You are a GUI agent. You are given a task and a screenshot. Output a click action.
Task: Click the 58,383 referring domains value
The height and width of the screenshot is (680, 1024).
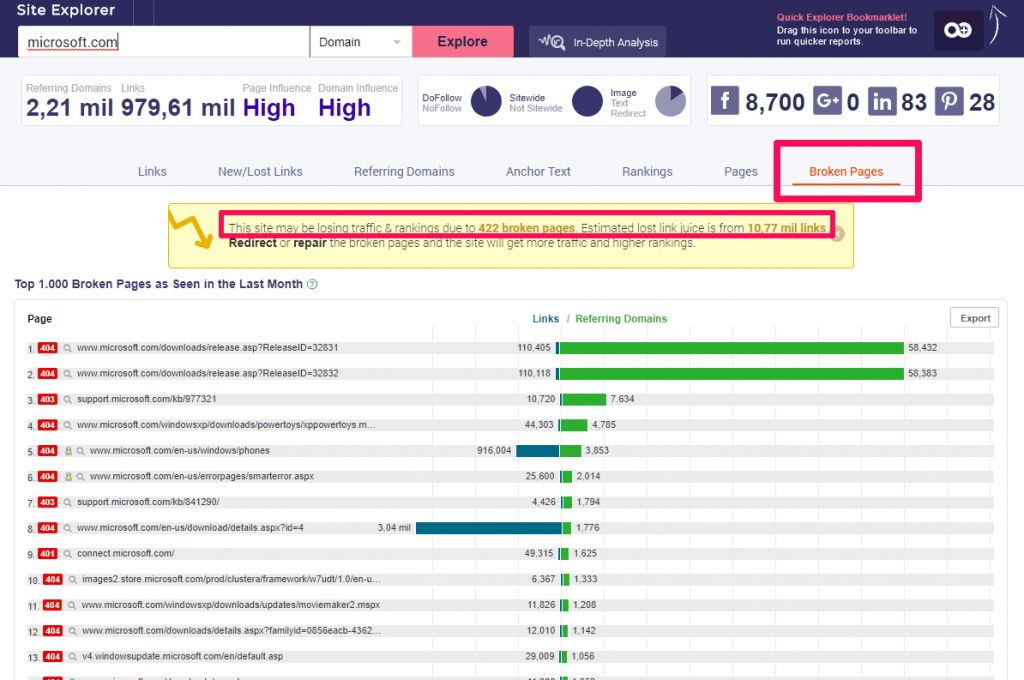(x=922, y=373)
